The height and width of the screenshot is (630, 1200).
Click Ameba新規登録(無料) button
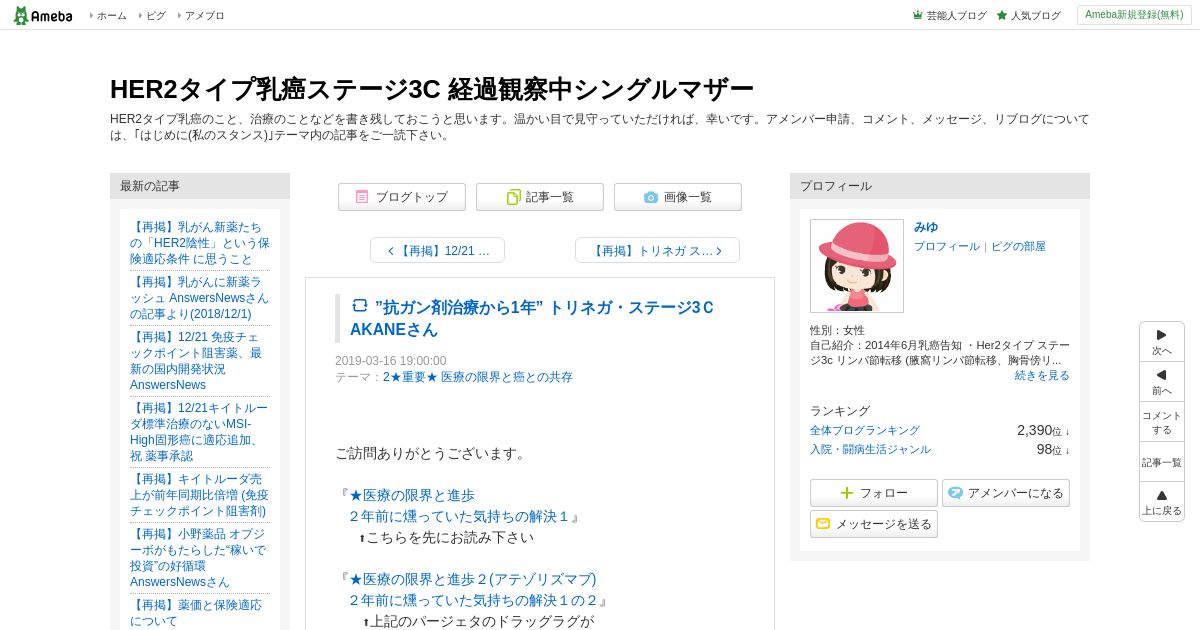point(1134,15)
